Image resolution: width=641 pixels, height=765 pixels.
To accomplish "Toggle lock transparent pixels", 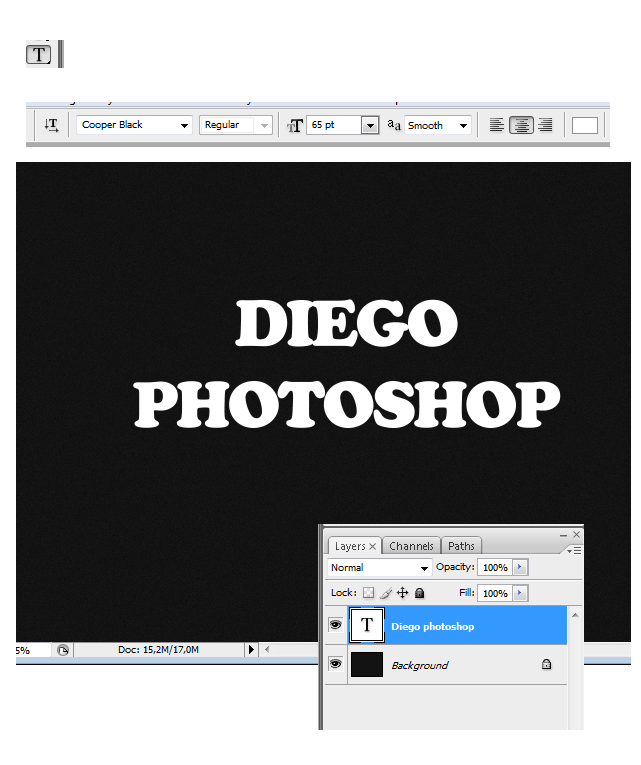I will (x=368, y=593).
